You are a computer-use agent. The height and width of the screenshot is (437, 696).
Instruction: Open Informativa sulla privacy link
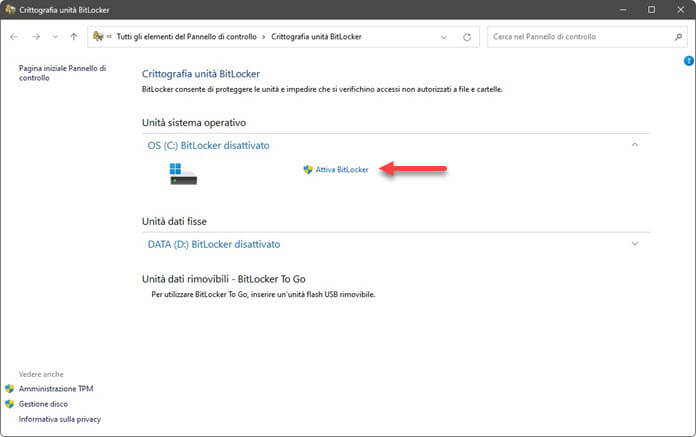pyautogui.click(x=59, y=419)
